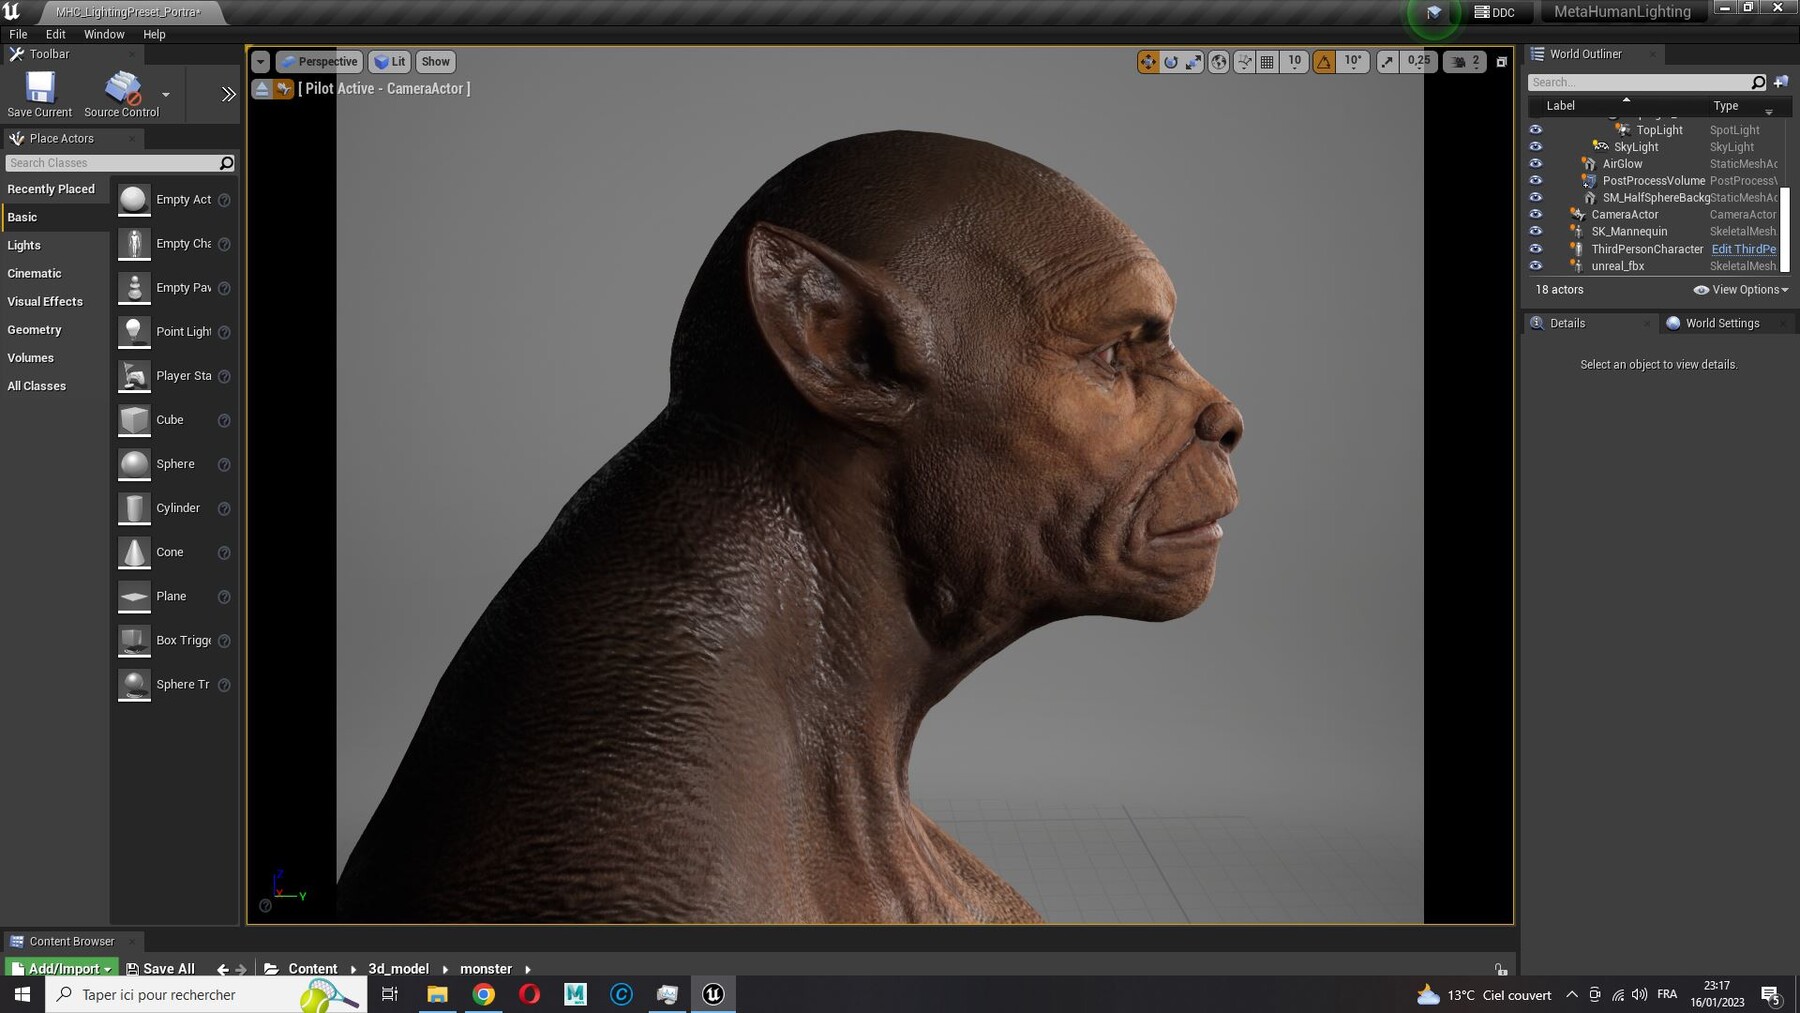Toggle snap-to-grid in the viewport toolbar
The width and height of the screenshot is (1800, 1013).
1266,62
